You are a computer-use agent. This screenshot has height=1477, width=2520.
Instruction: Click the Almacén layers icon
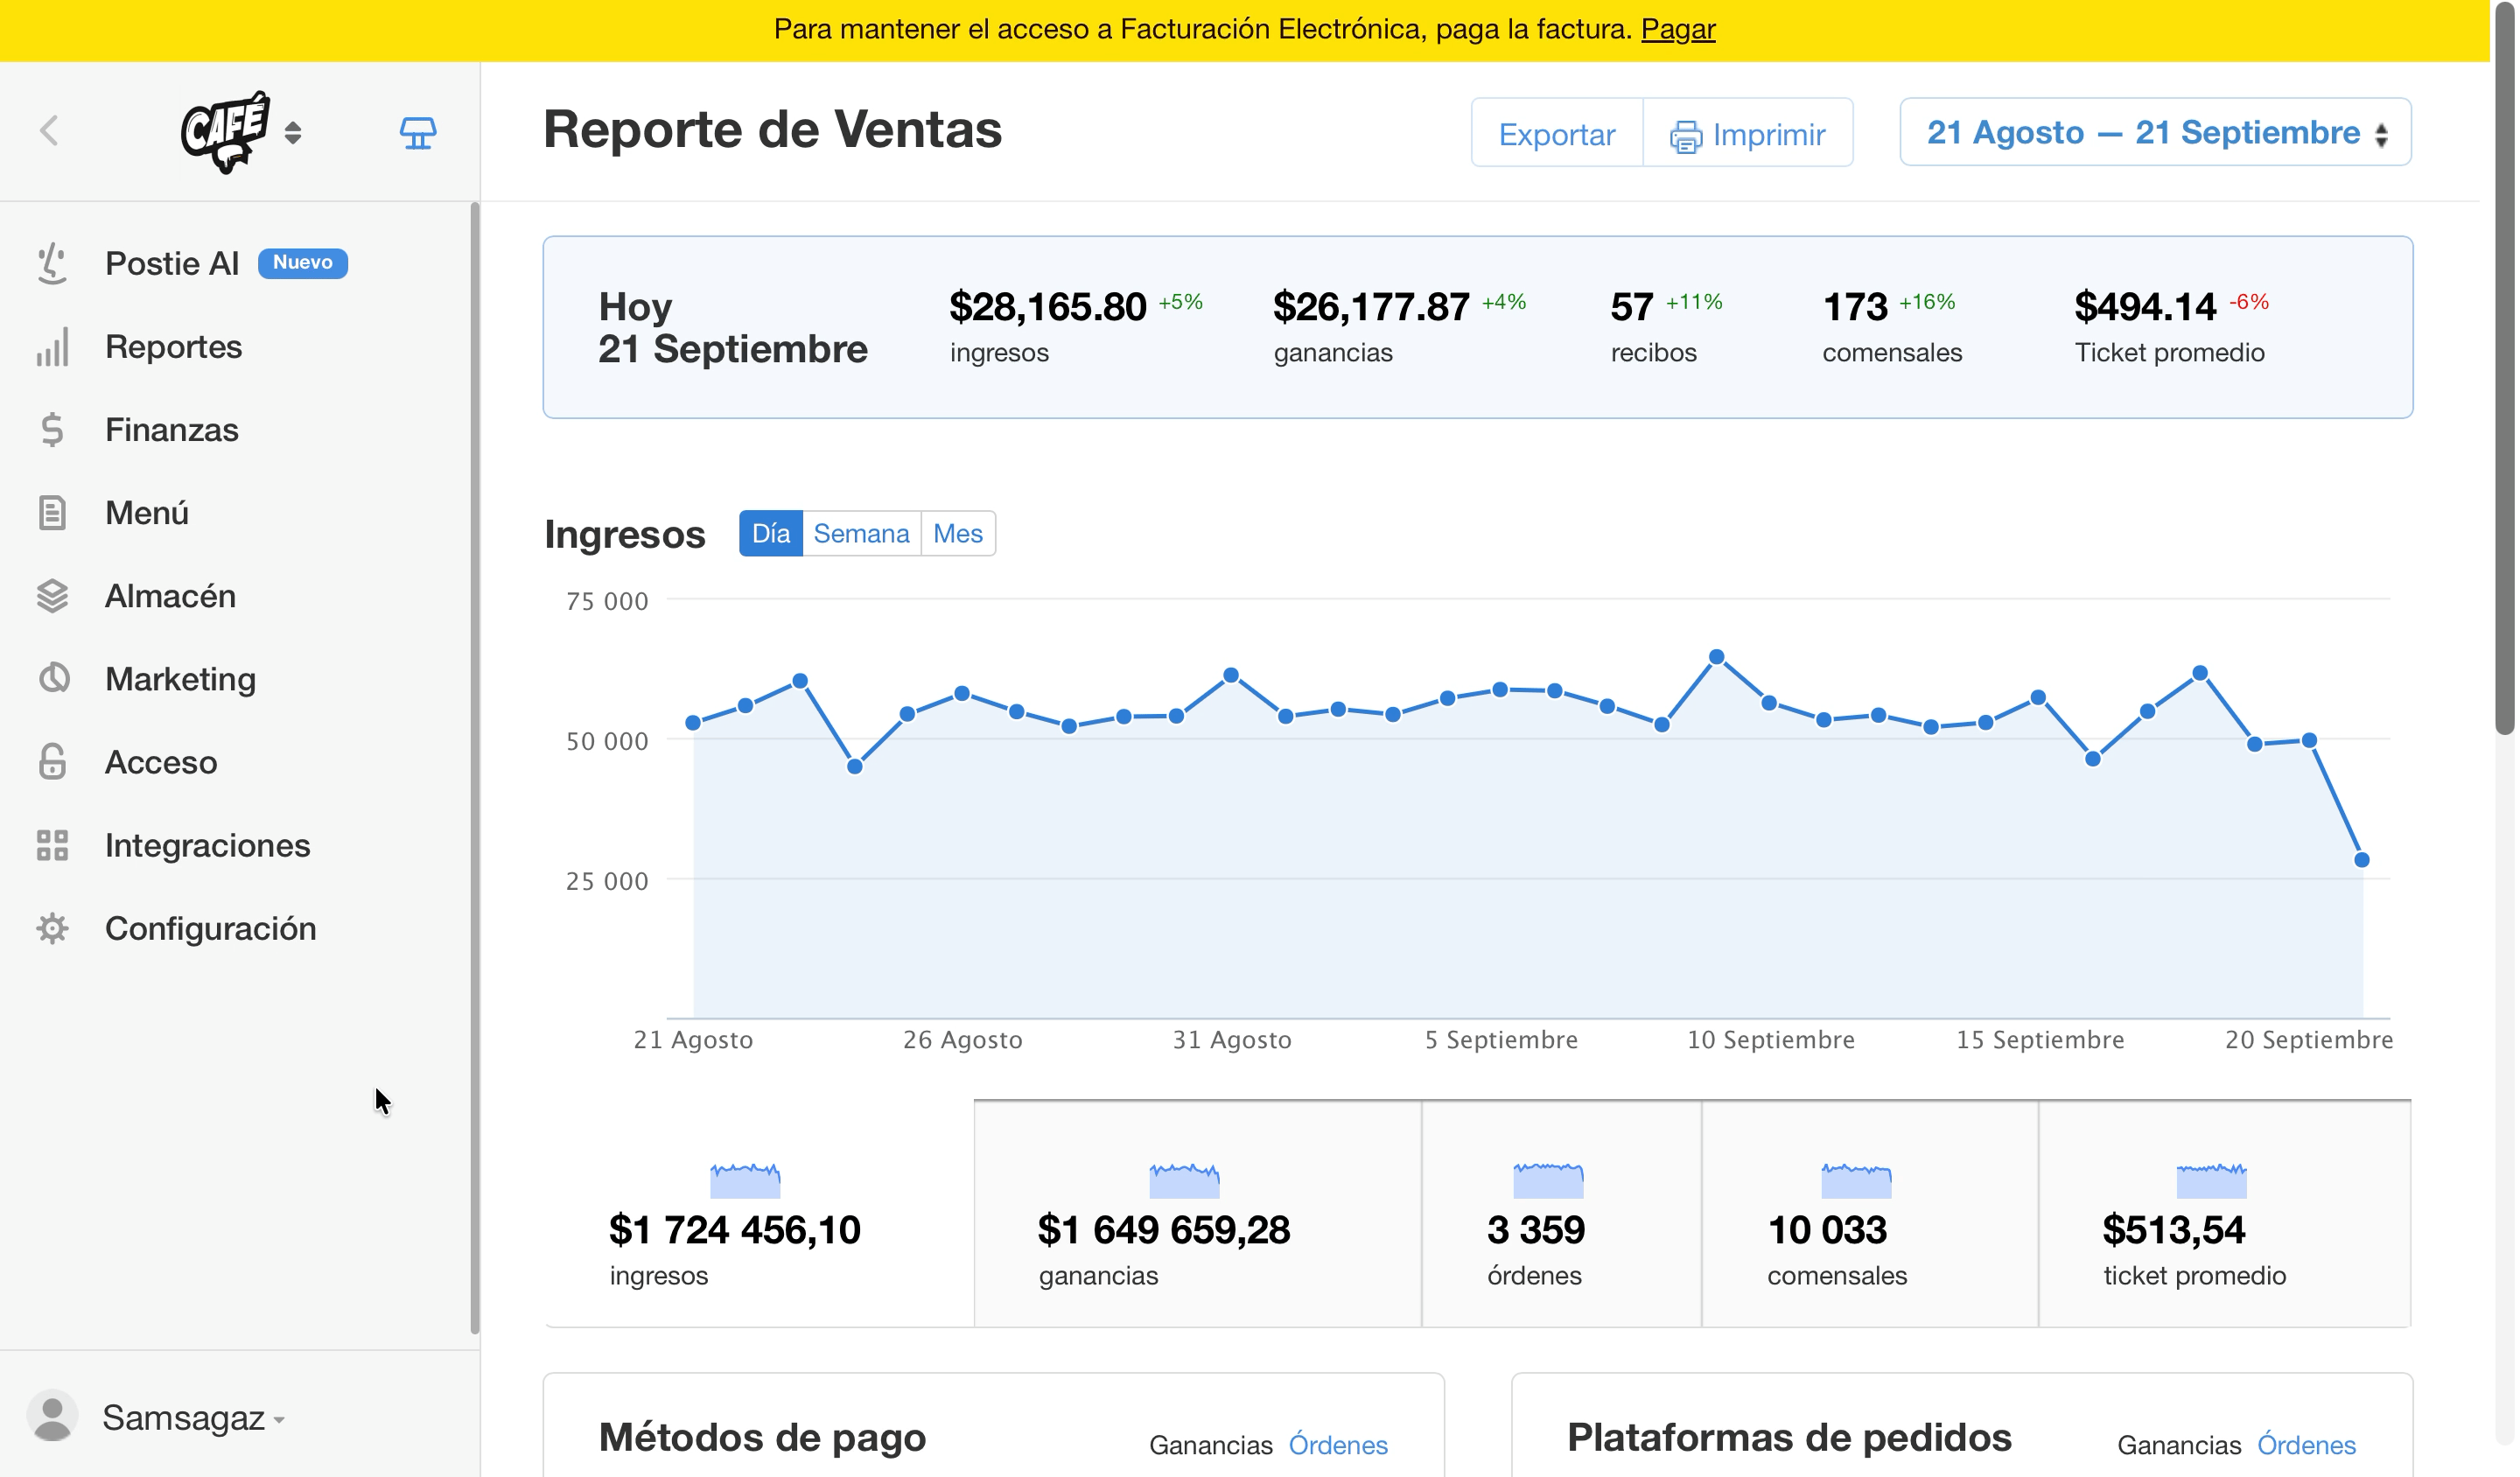(x=52, y=596)
